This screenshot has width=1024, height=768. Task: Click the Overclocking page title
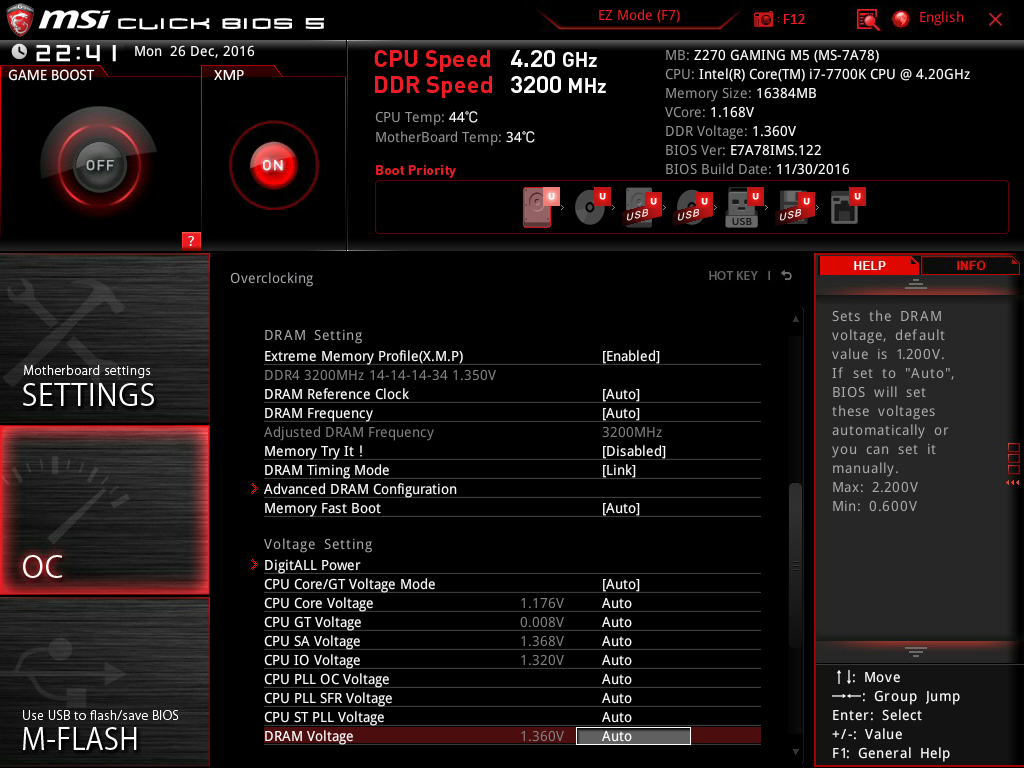coord(272,278)
